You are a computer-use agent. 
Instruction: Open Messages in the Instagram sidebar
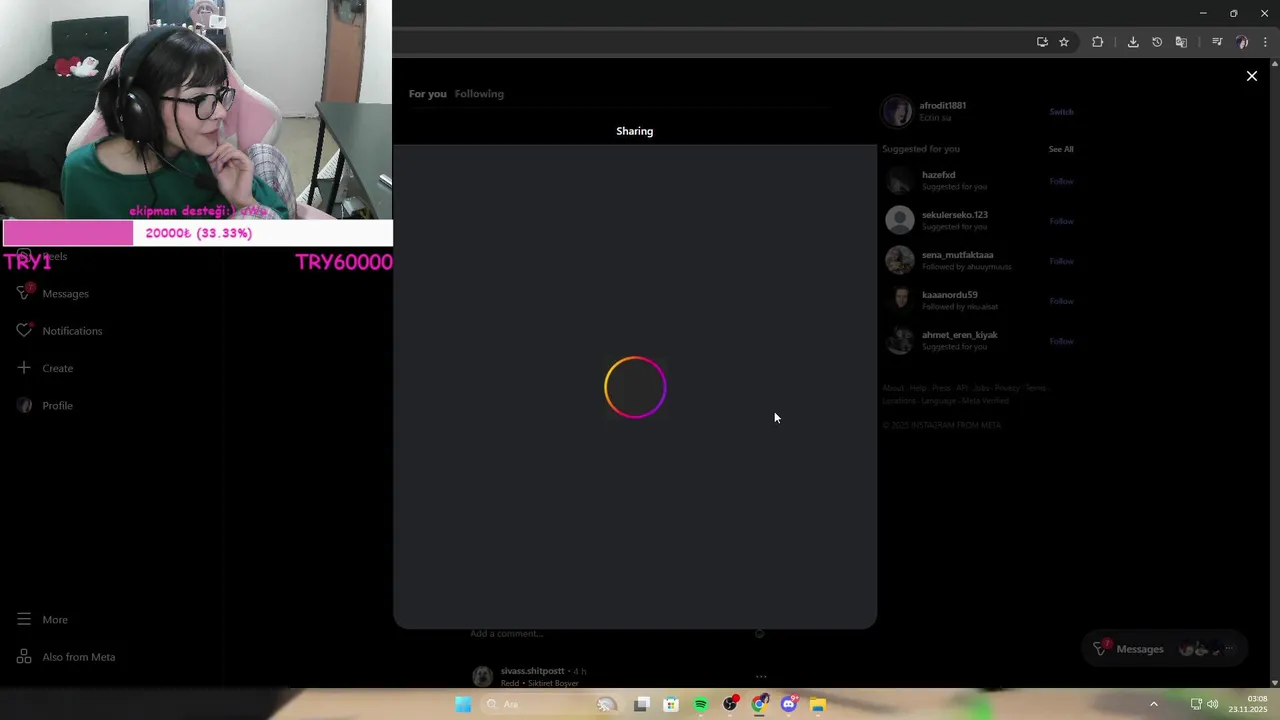pos(54,293)
